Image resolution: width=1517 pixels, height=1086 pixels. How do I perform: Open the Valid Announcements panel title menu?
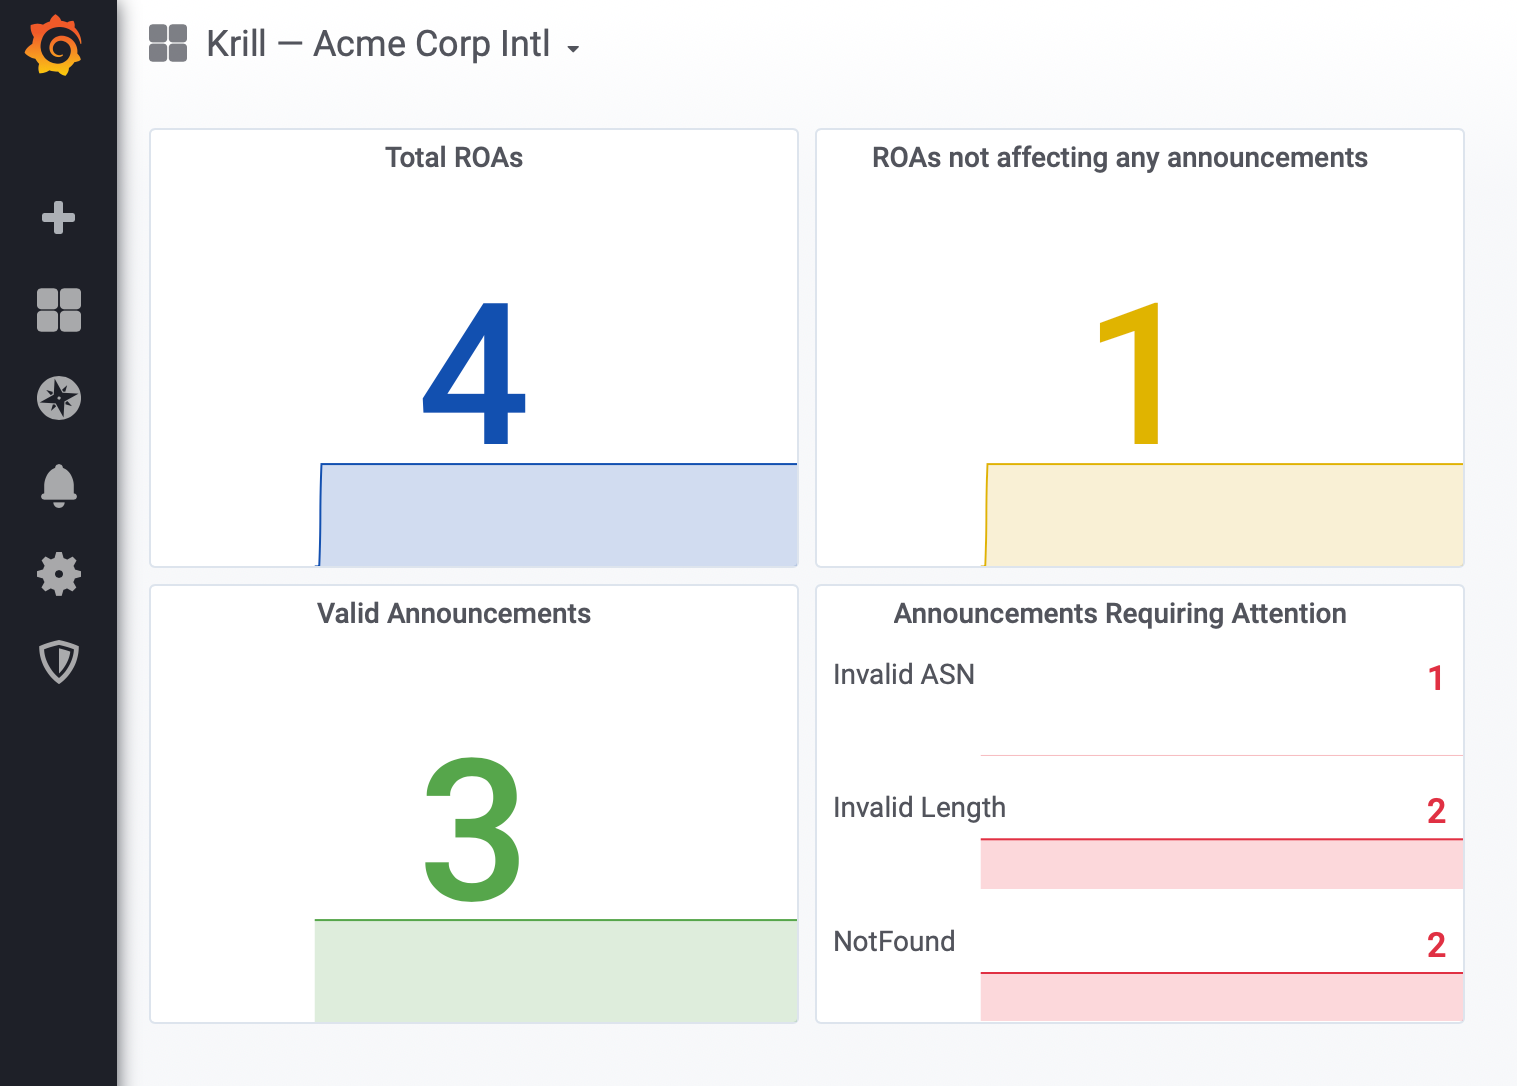click(454, 614)
